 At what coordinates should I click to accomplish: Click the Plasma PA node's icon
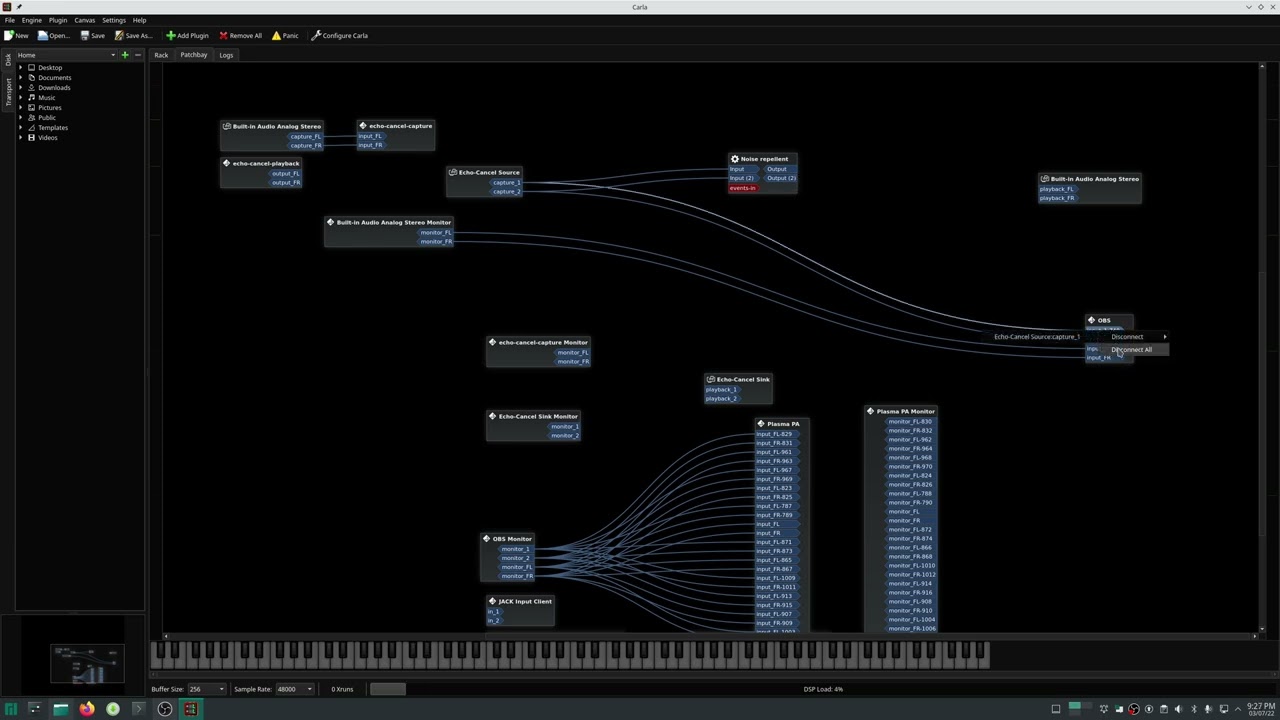tap(761, 424)
